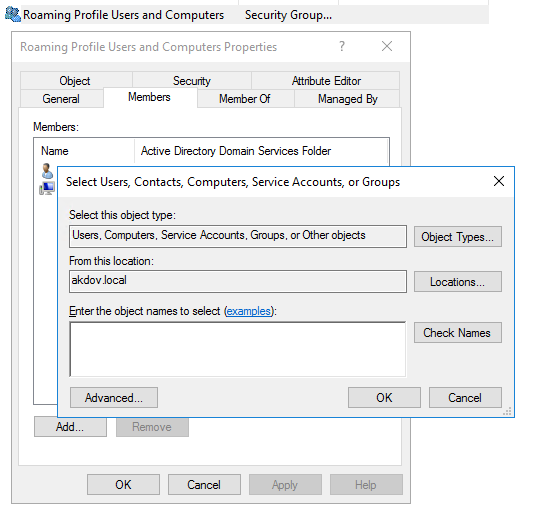Image resolution: width=533 pixels, height=511 pixels.
Task: Click the Check Names button
Action: tap(458, 333)
